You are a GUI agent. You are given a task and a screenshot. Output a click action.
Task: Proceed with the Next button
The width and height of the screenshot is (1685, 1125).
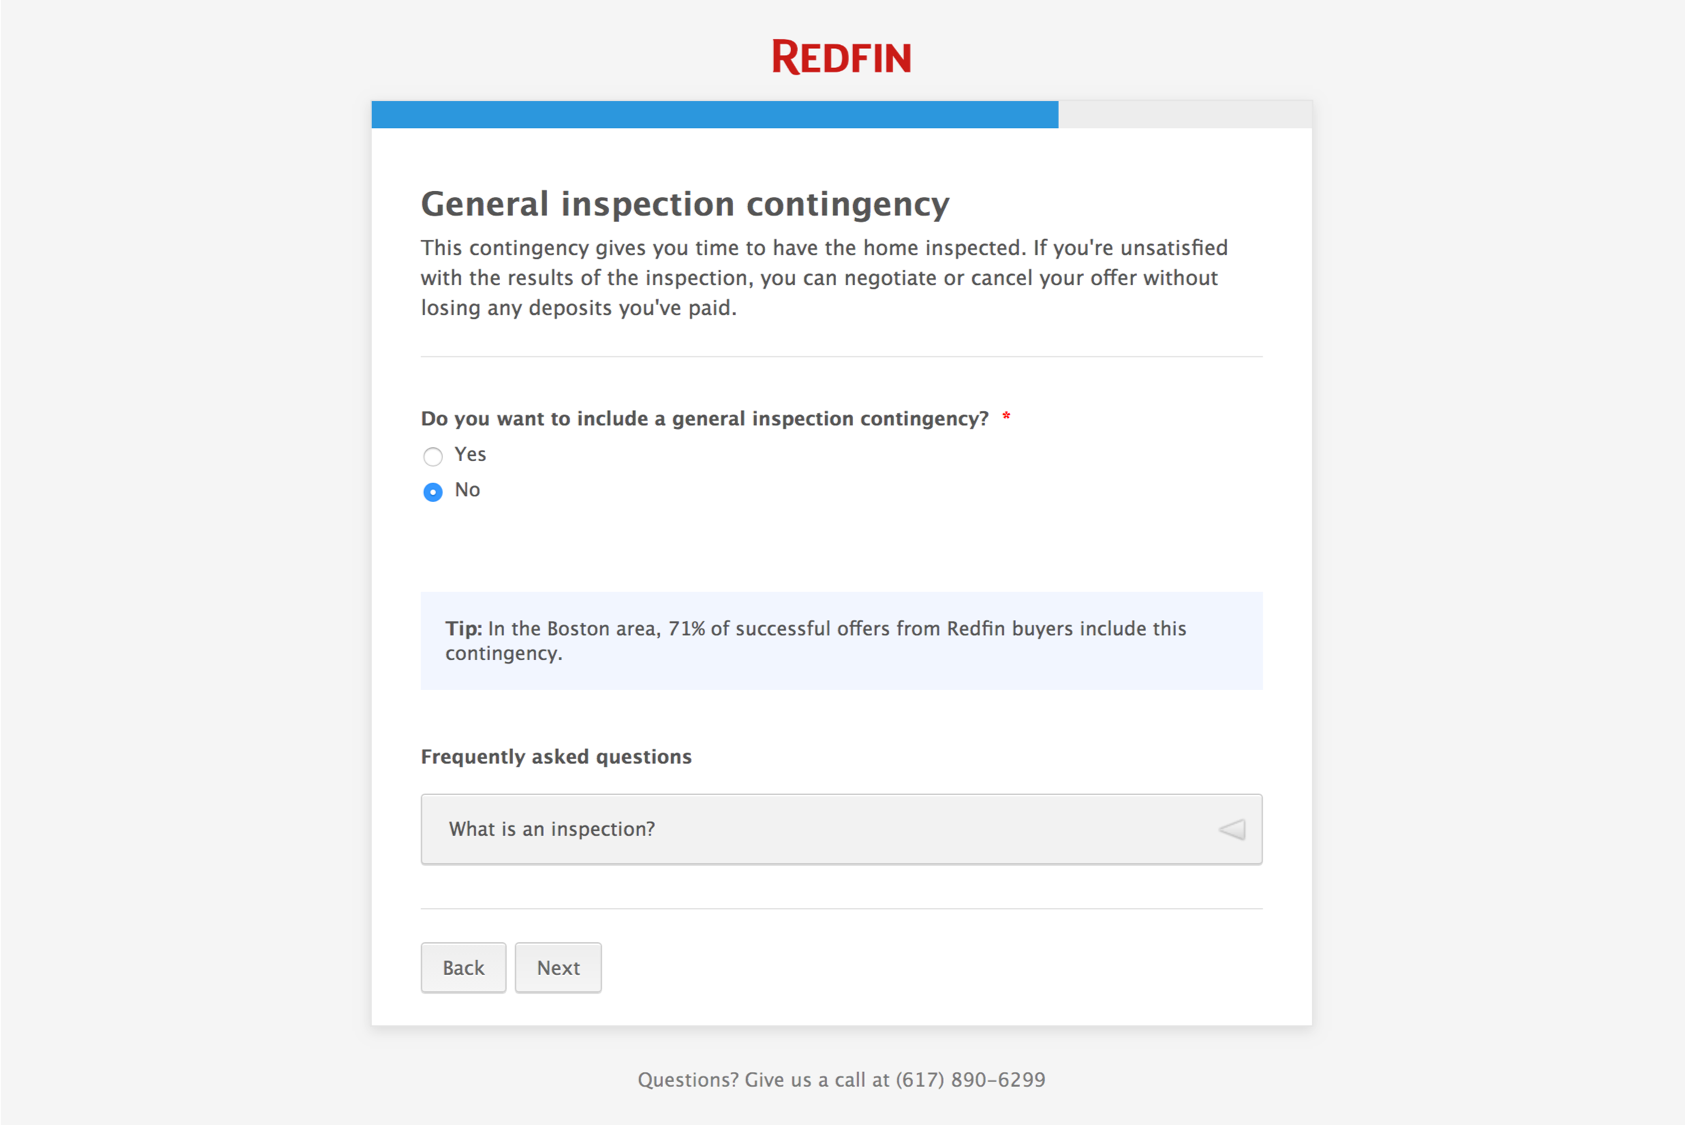[x=558, y=967]
